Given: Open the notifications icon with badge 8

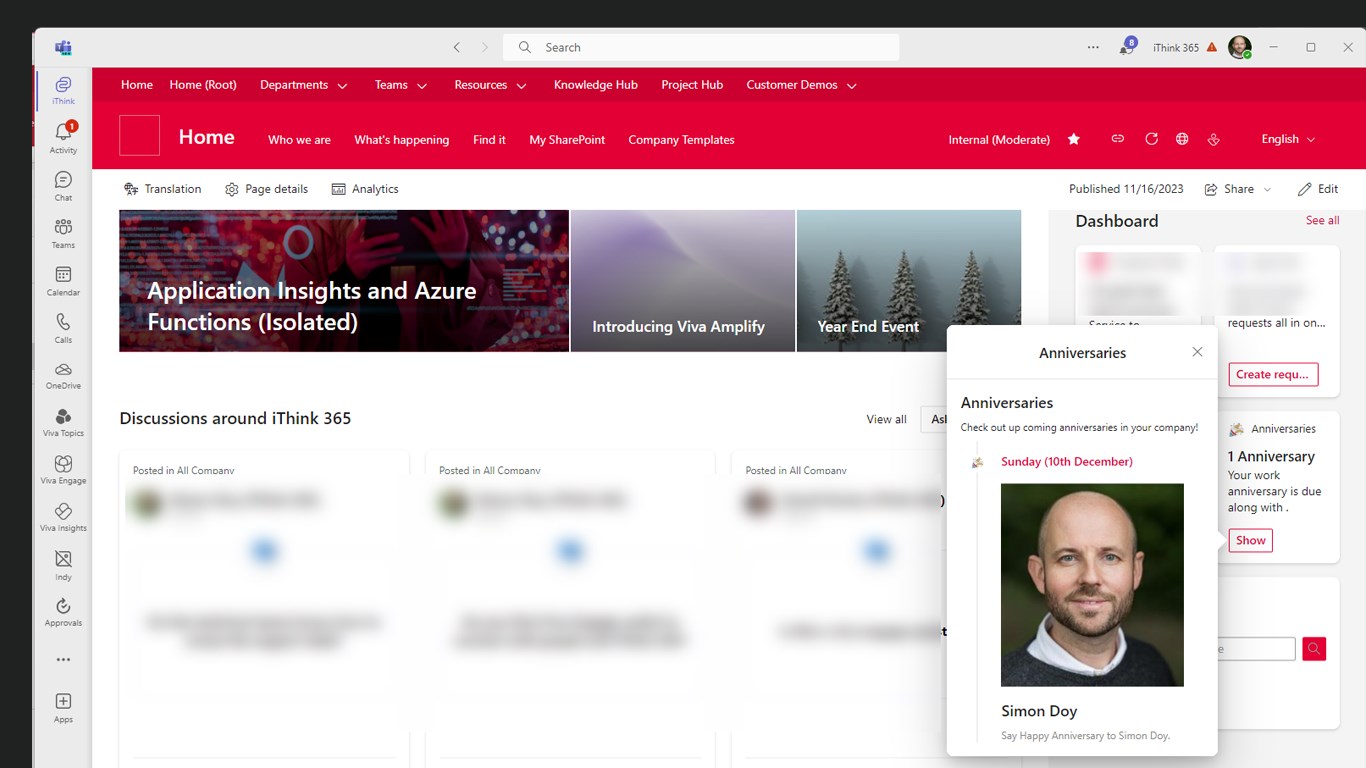Looking at the screenshot, I should click(1127, 47).
